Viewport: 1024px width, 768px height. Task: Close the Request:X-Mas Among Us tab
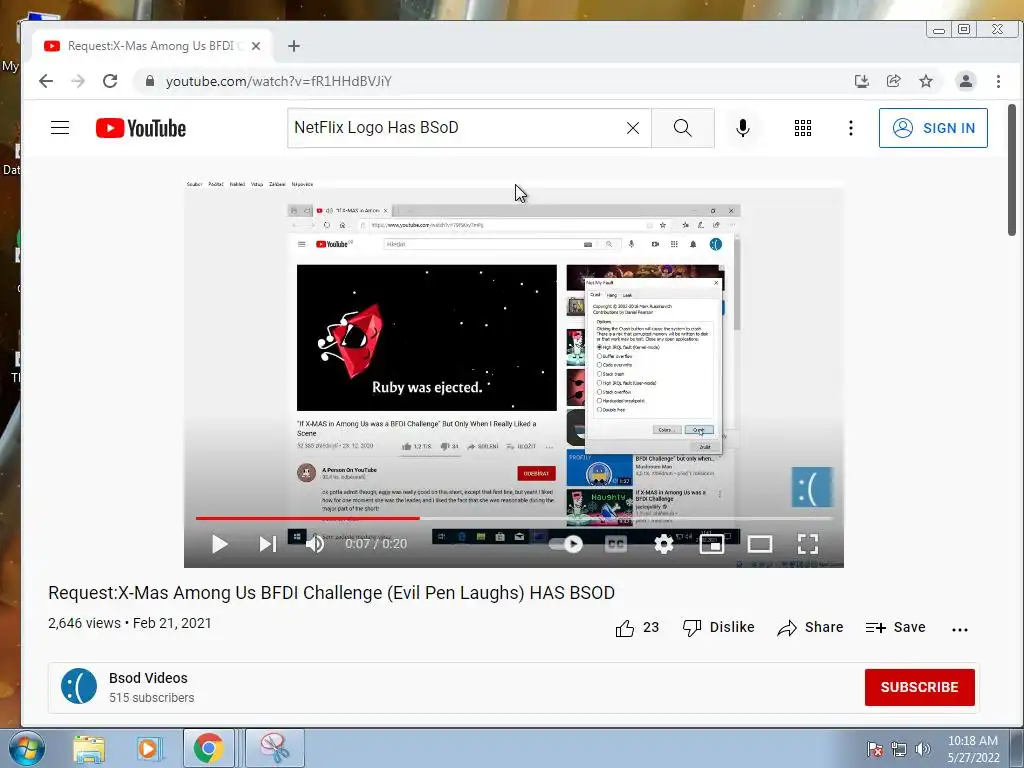pyautogui.click(x=256, y=46)
